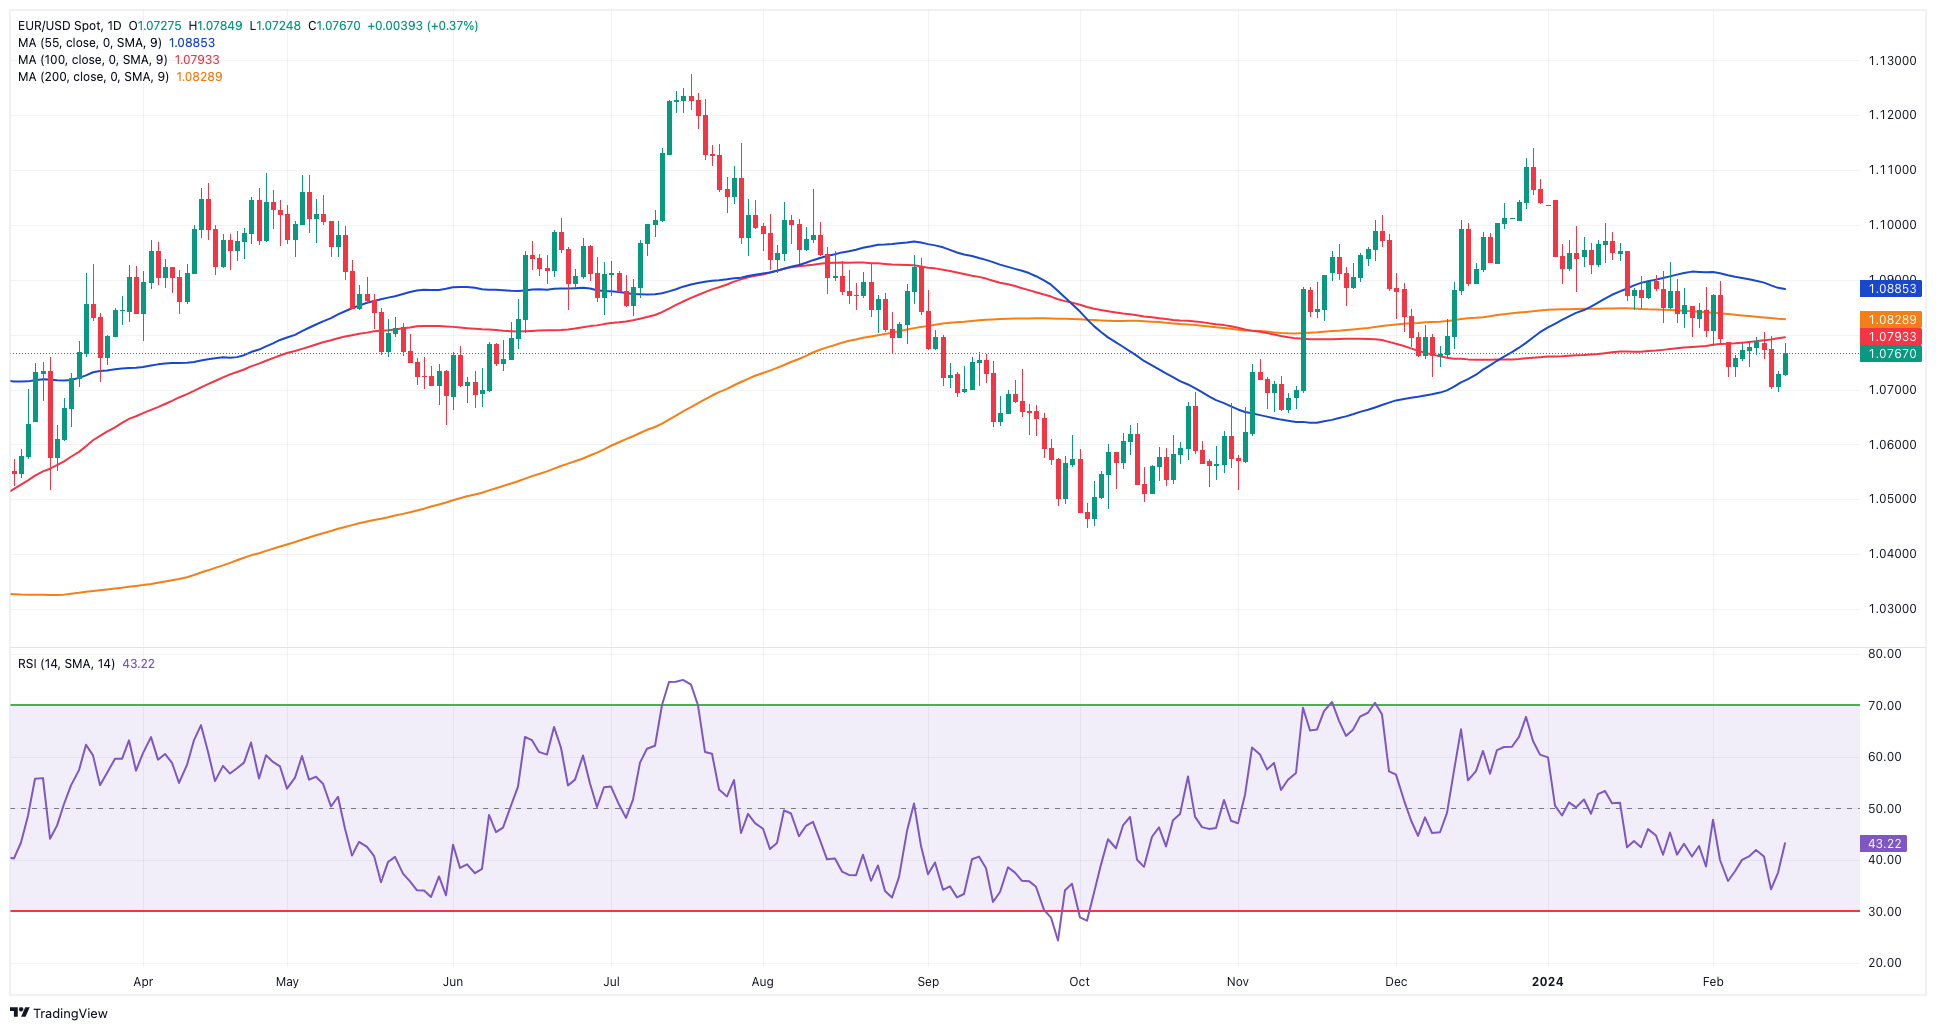
Task: Click the Aug date axis label
Action: (762, 982)
